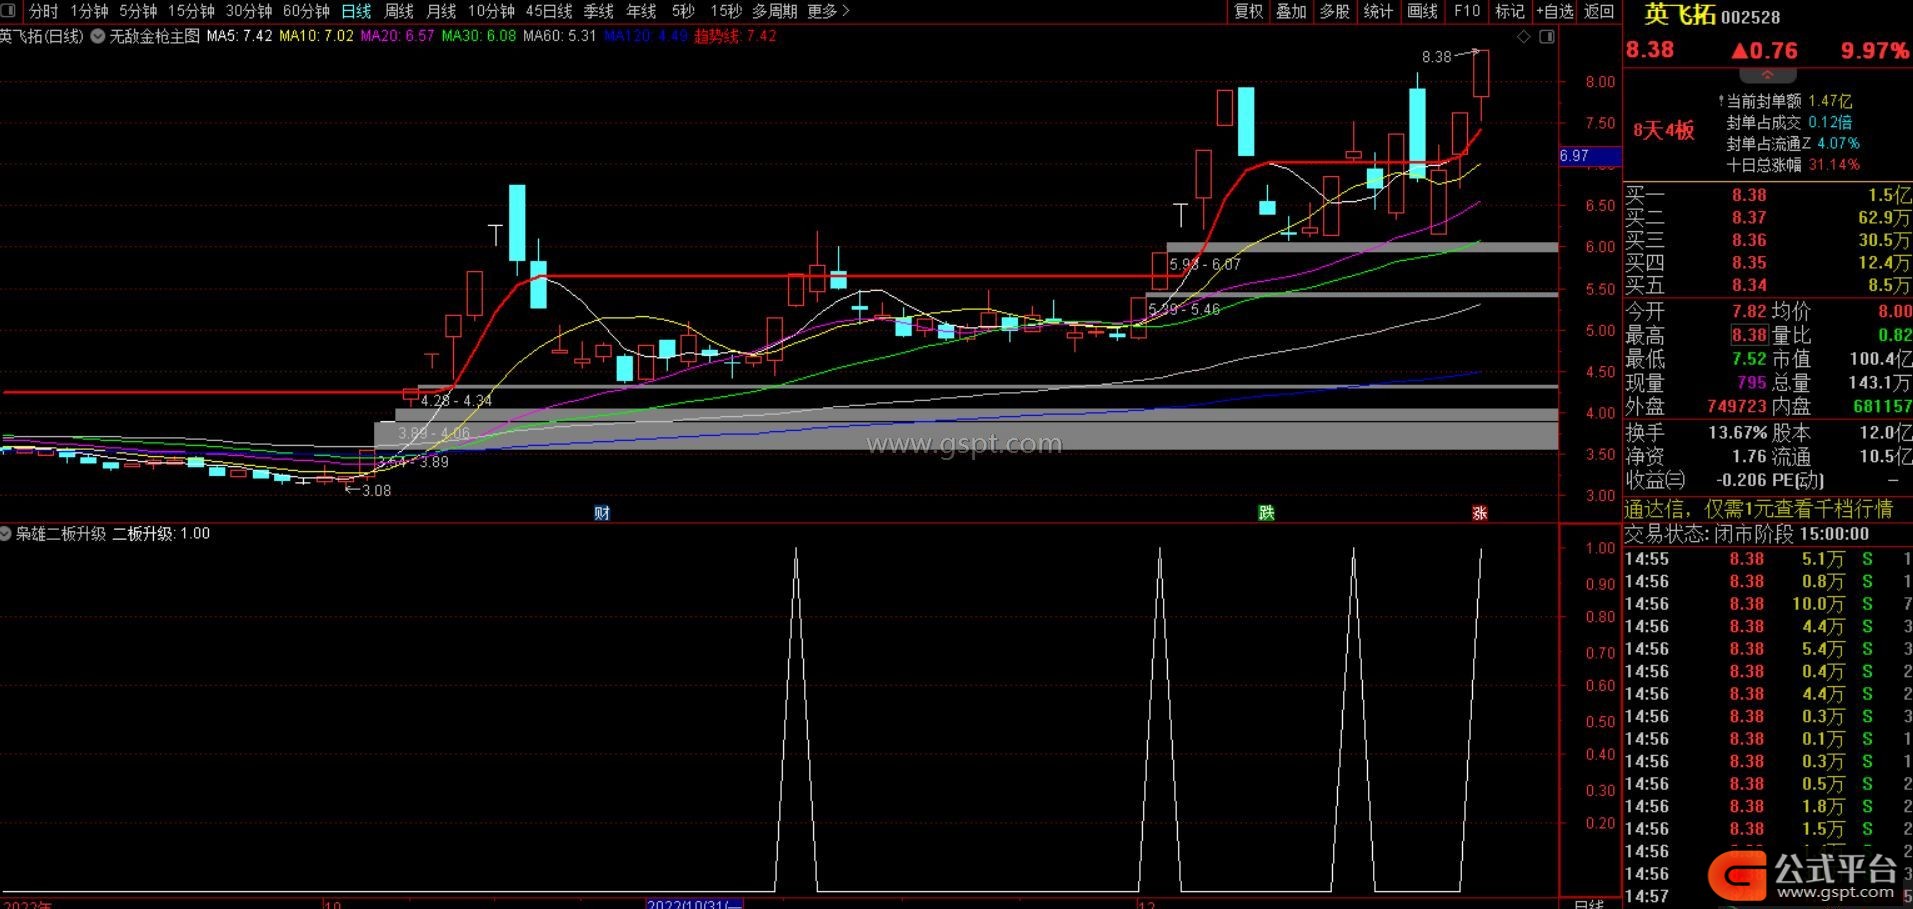Add stock with the +自选 button
The height and width of the screenshot is (909, 1913).
tap(1555, 11)
